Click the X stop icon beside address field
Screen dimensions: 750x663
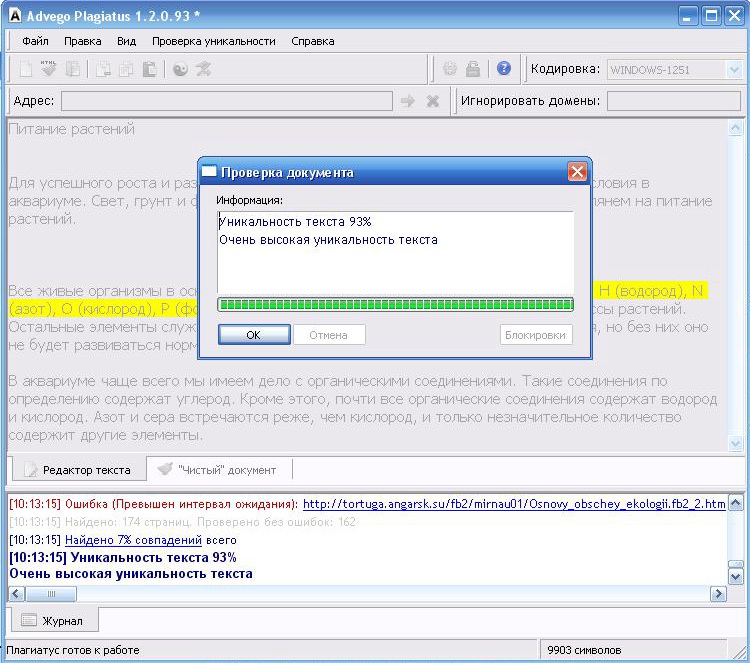pos(433,101)
